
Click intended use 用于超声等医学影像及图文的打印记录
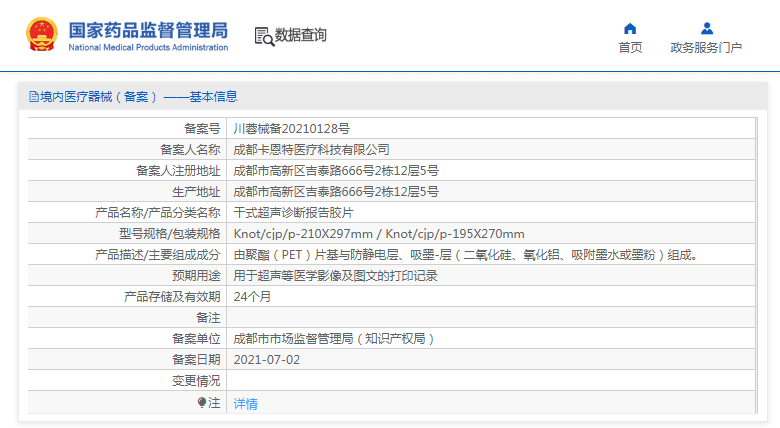tap(335, 276)
